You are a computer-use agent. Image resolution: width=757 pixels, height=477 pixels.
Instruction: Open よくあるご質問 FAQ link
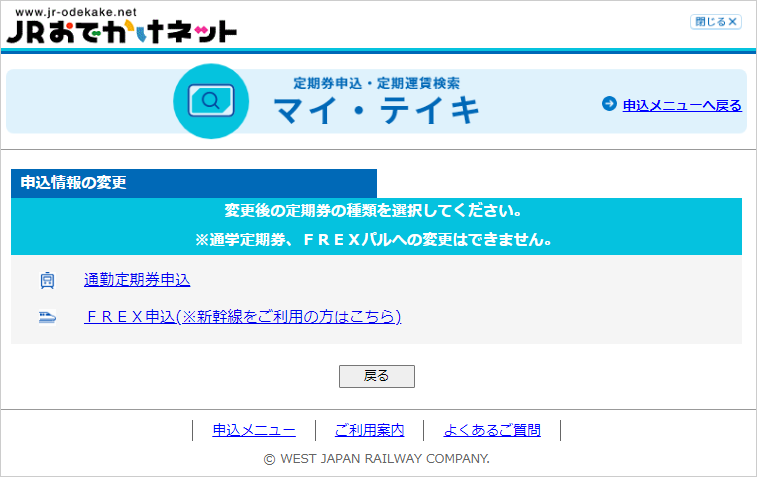492,431
